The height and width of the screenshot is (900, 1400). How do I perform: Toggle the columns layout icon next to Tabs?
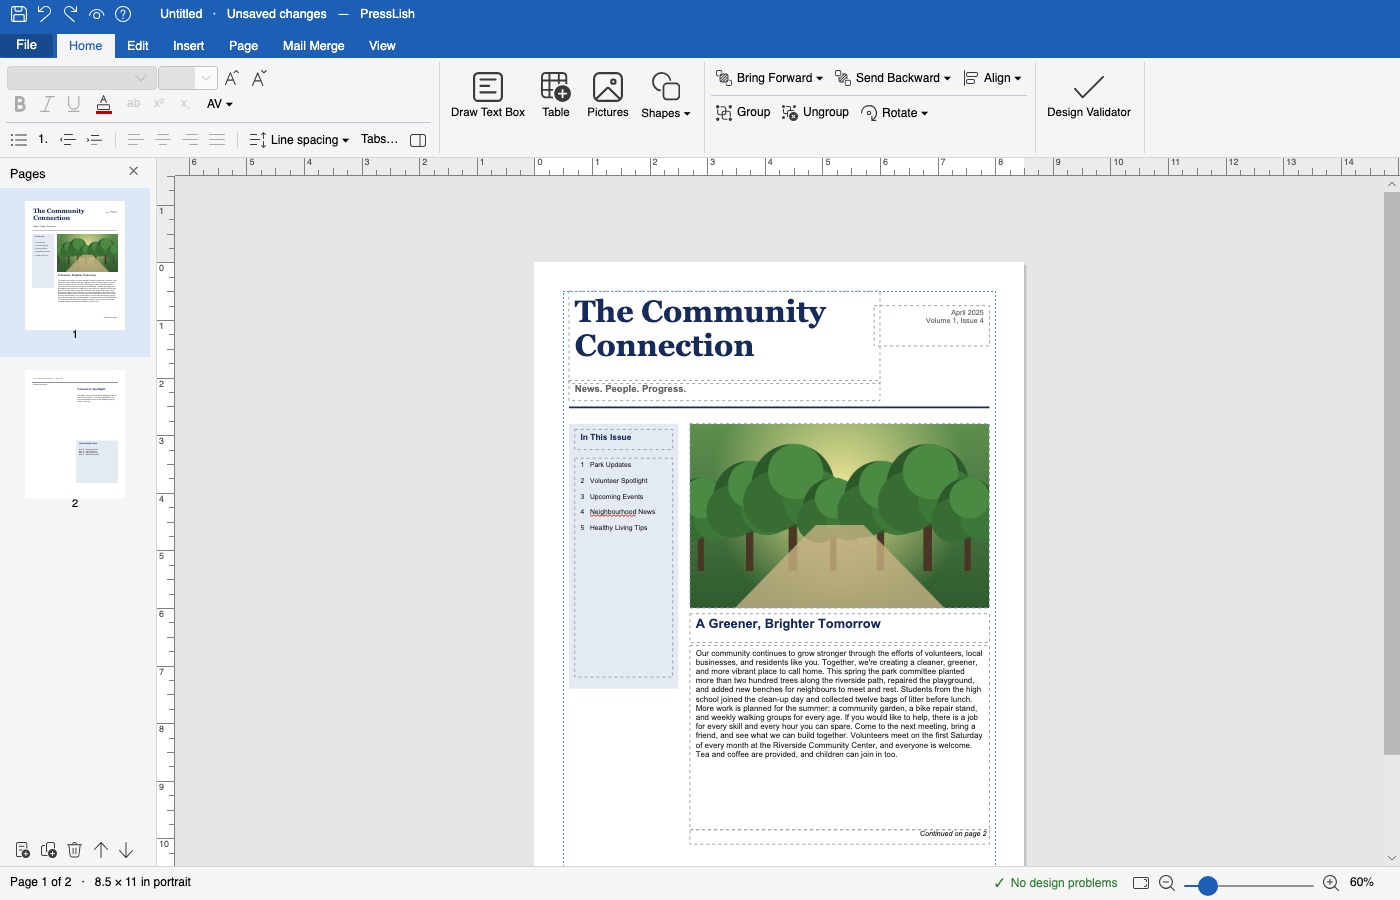[x=419, y=140]
